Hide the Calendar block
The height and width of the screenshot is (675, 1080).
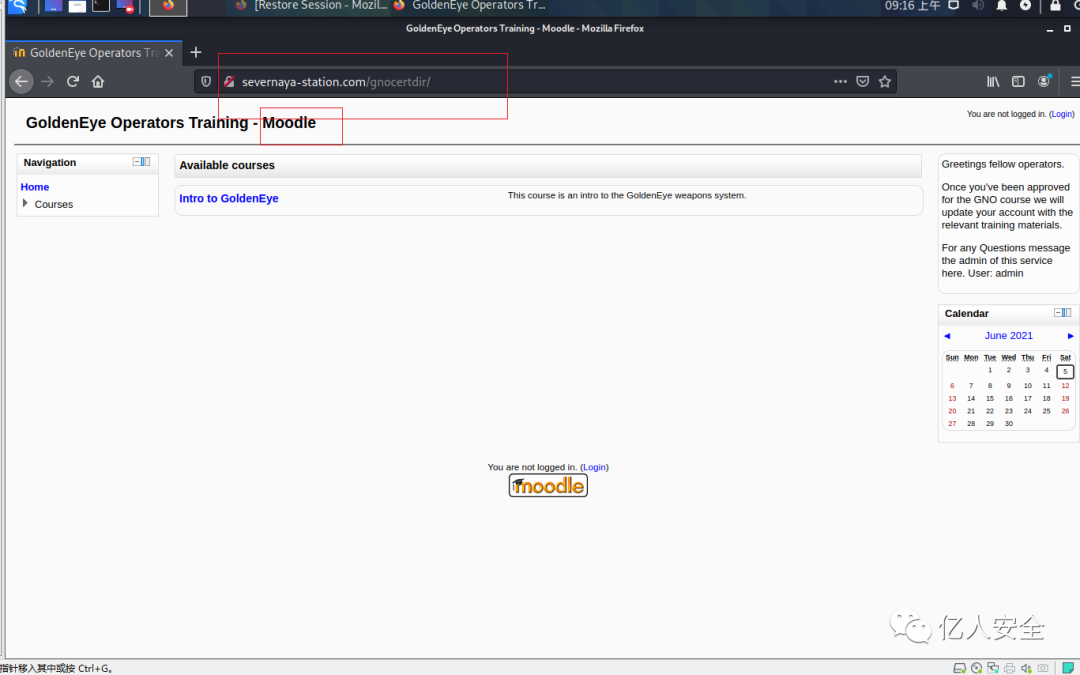click(1058, 313)
